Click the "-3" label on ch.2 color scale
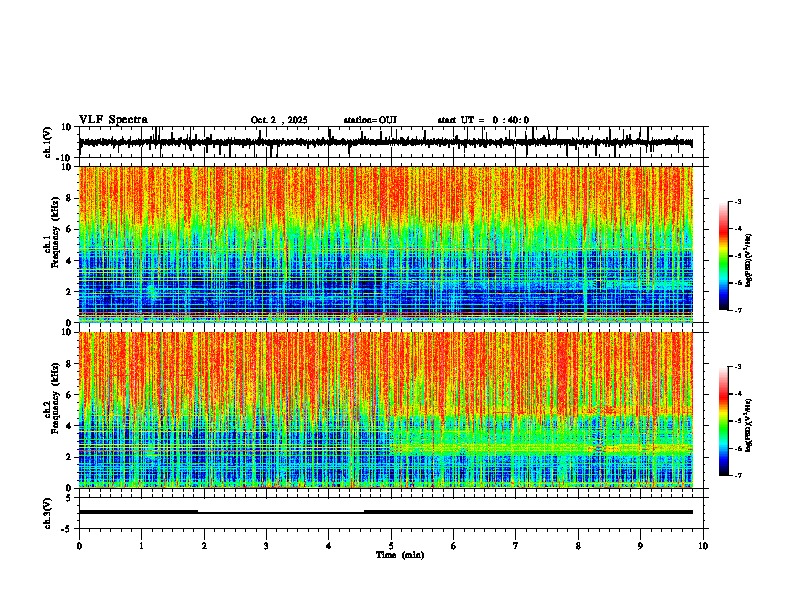 (x=738, y=367)
